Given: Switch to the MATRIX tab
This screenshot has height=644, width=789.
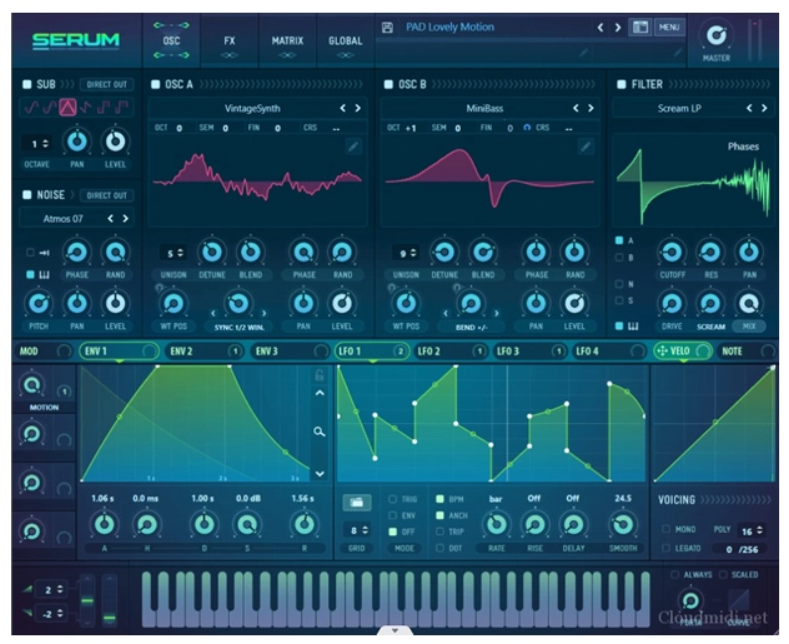Looking at the screenshot, I should click(x=287, y=41).
